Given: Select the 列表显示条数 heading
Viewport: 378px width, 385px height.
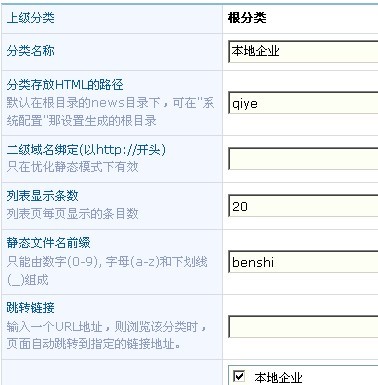Looking at the screenshot, I should pyautogui.click(x=42, y=196).
